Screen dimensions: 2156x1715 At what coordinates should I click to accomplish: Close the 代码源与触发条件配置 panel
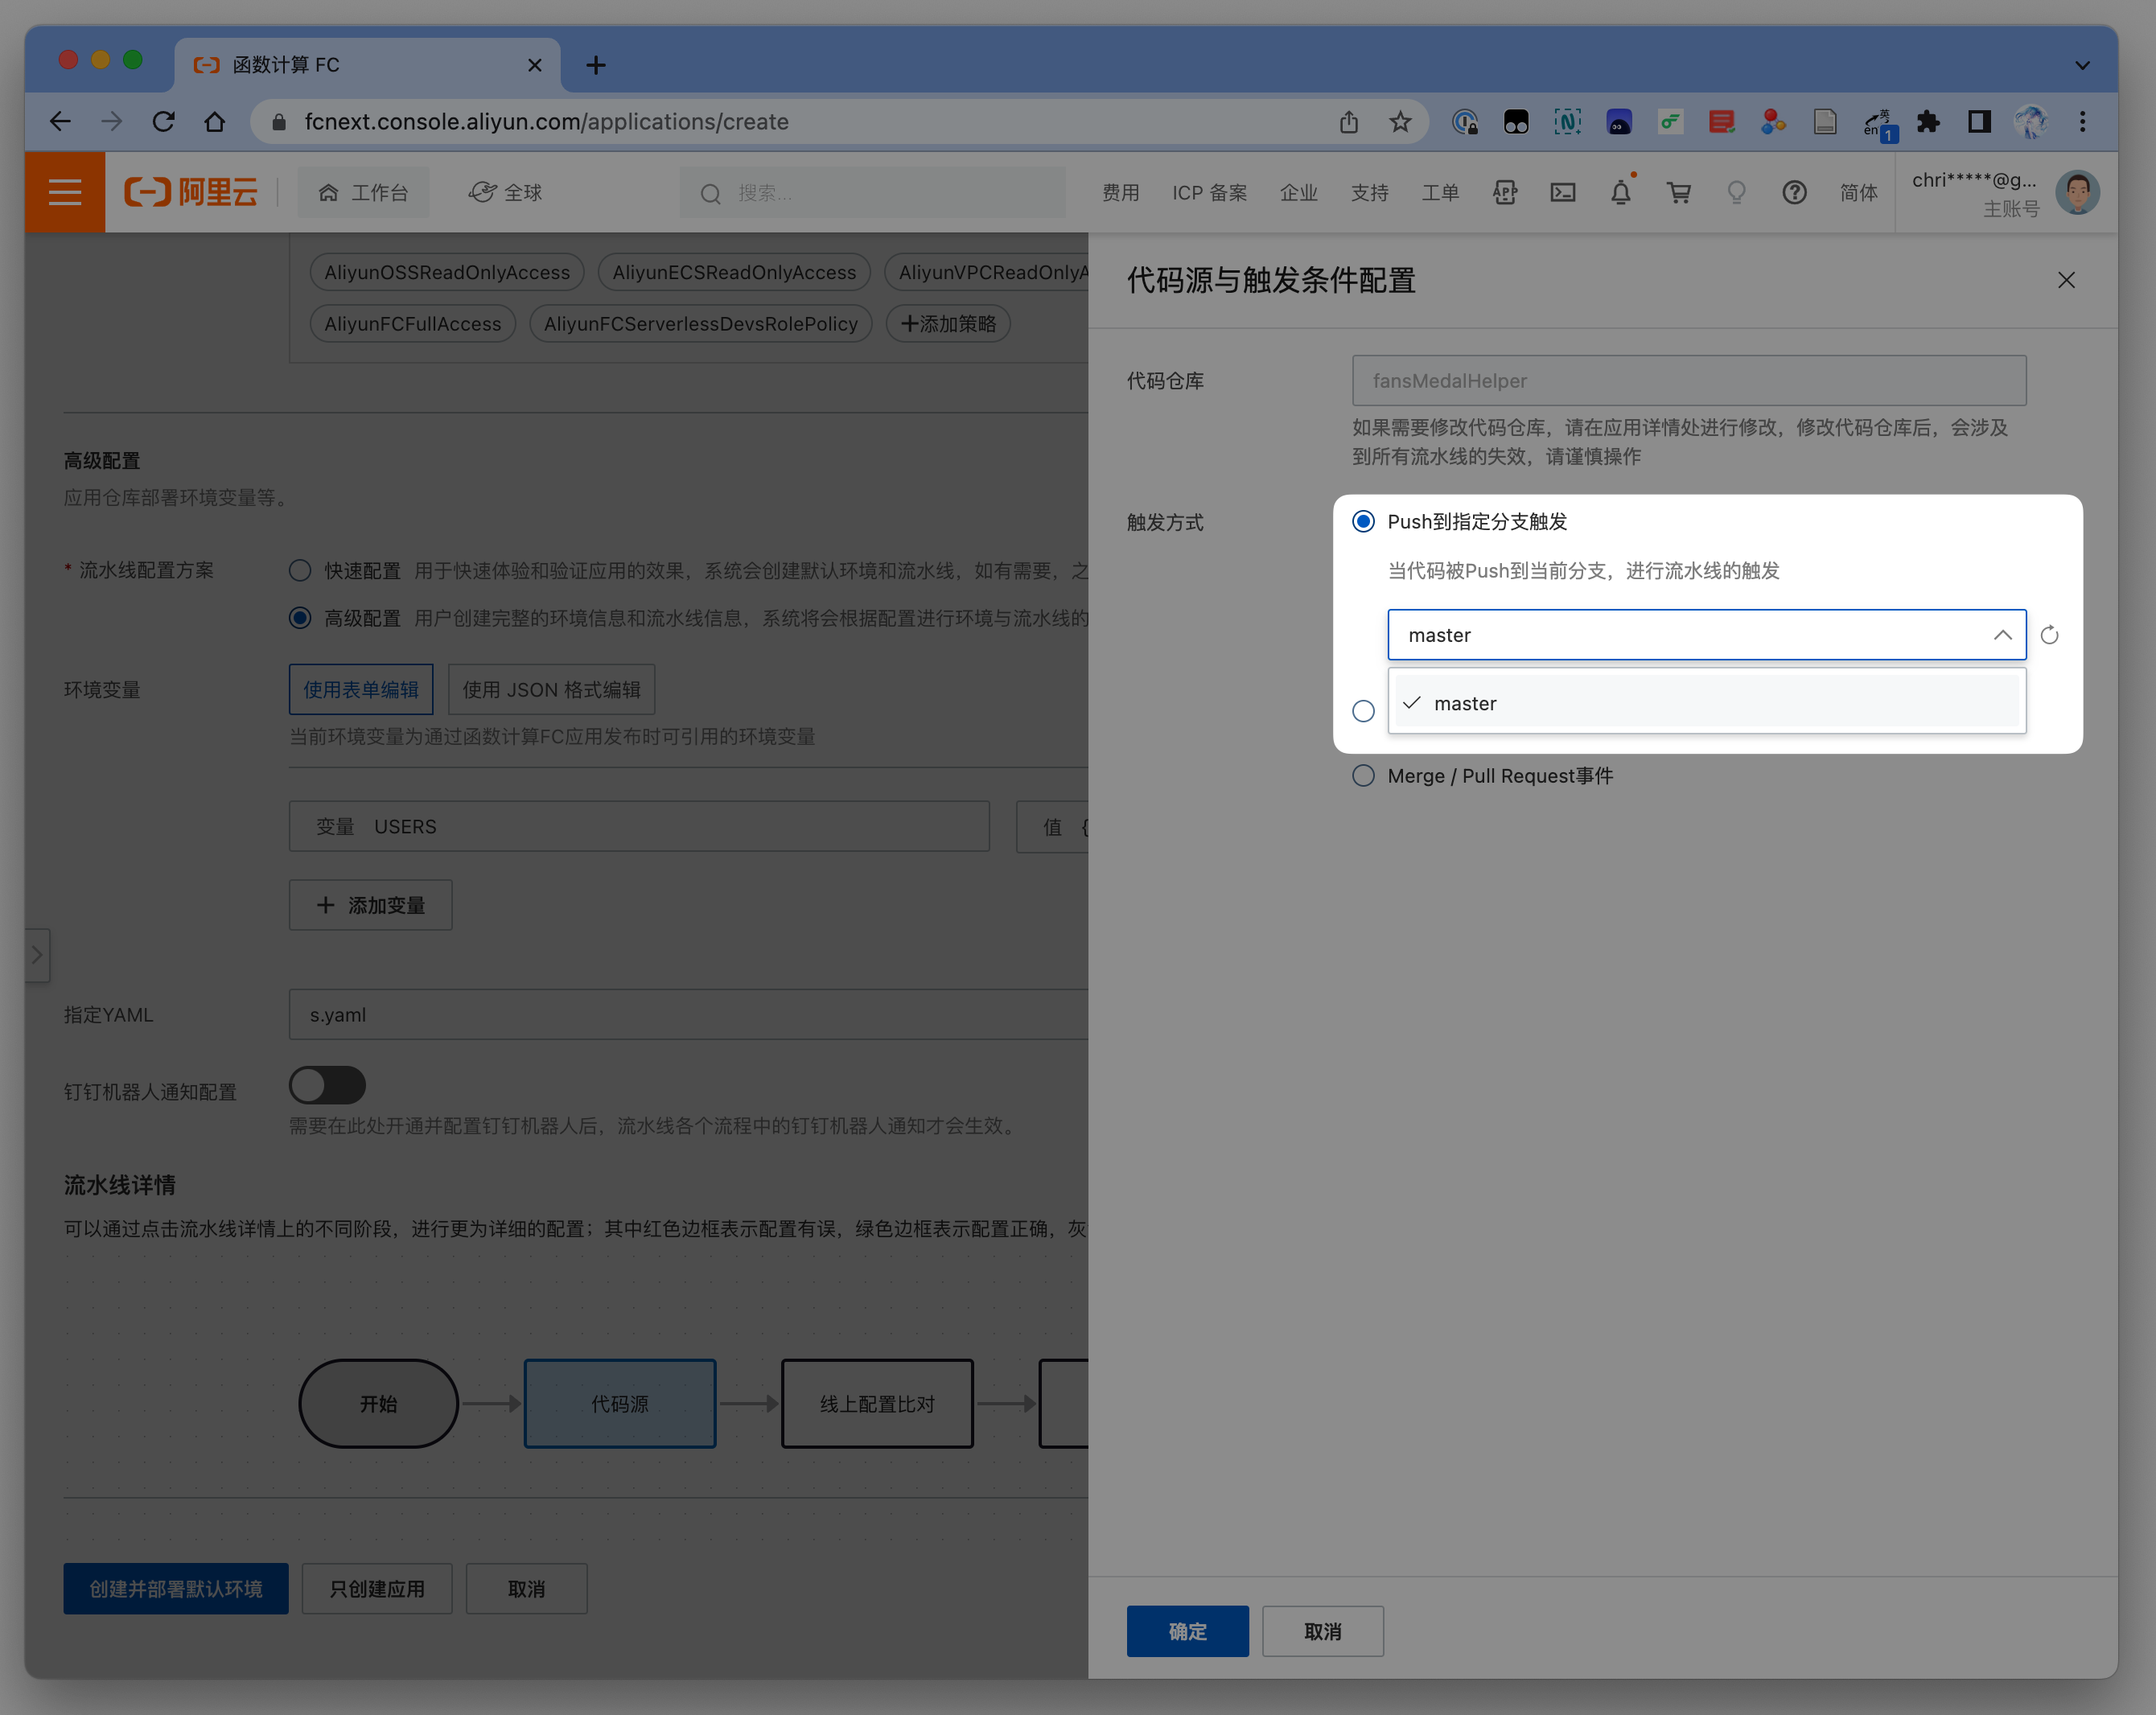[2066, 280]
